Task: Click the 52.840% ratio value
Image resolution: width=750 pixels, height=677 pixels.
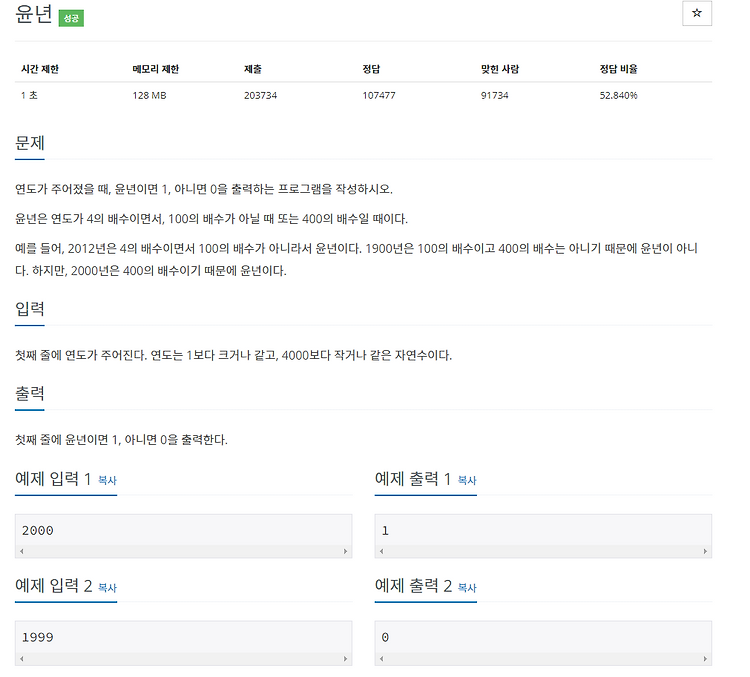Action: (x=618, y=95)
